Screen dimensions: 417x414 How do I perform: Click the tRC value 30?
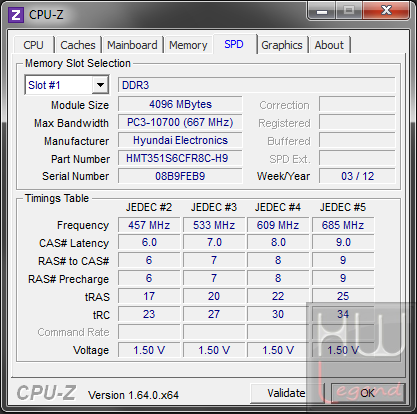278,314
